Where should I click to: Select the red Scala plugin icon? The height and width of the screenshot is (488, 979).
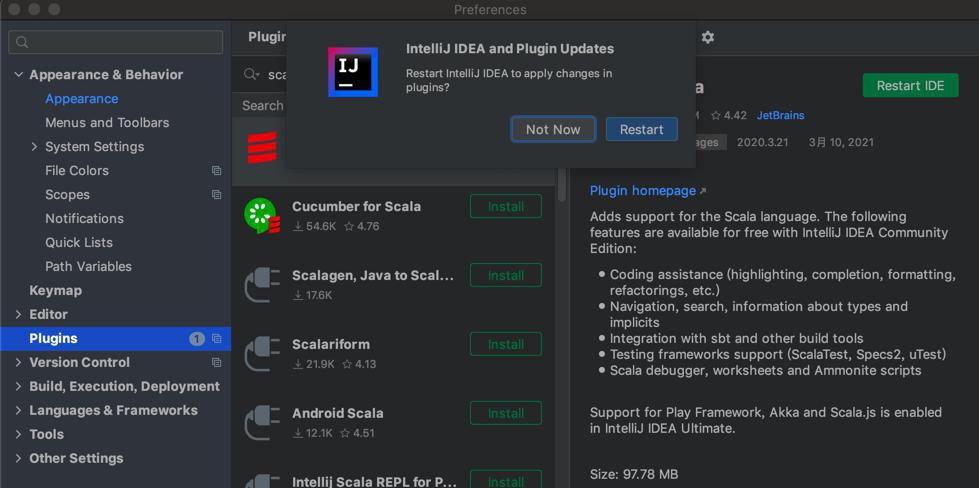tap(262, 148)
